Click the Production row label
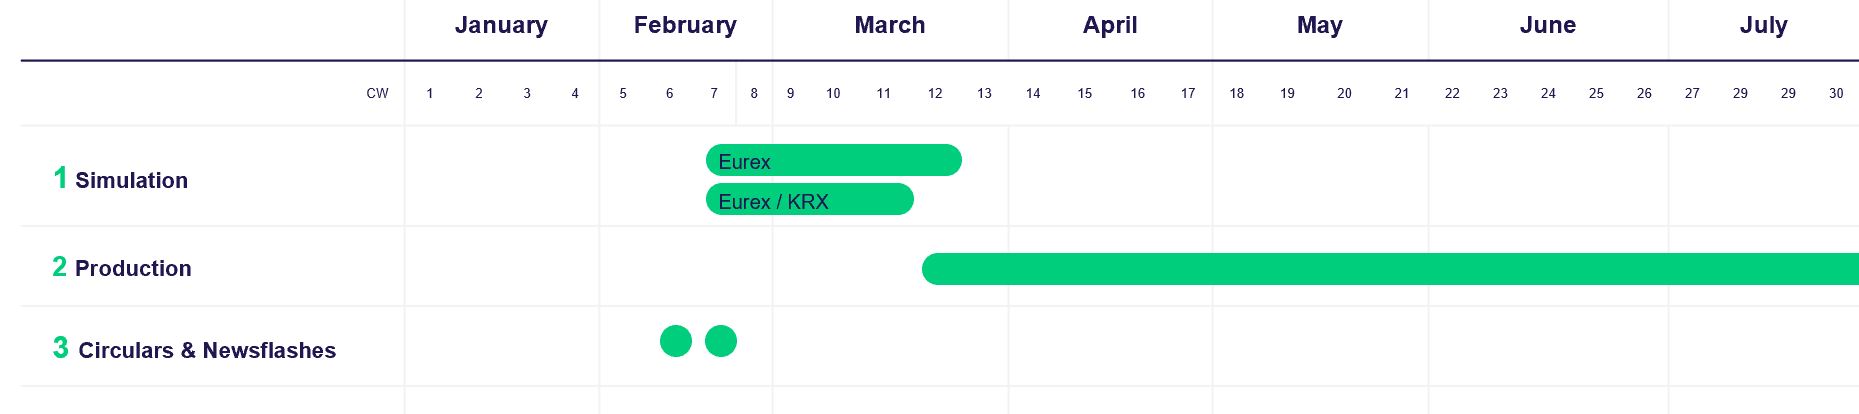1859x414 pixels. (133, 269)
